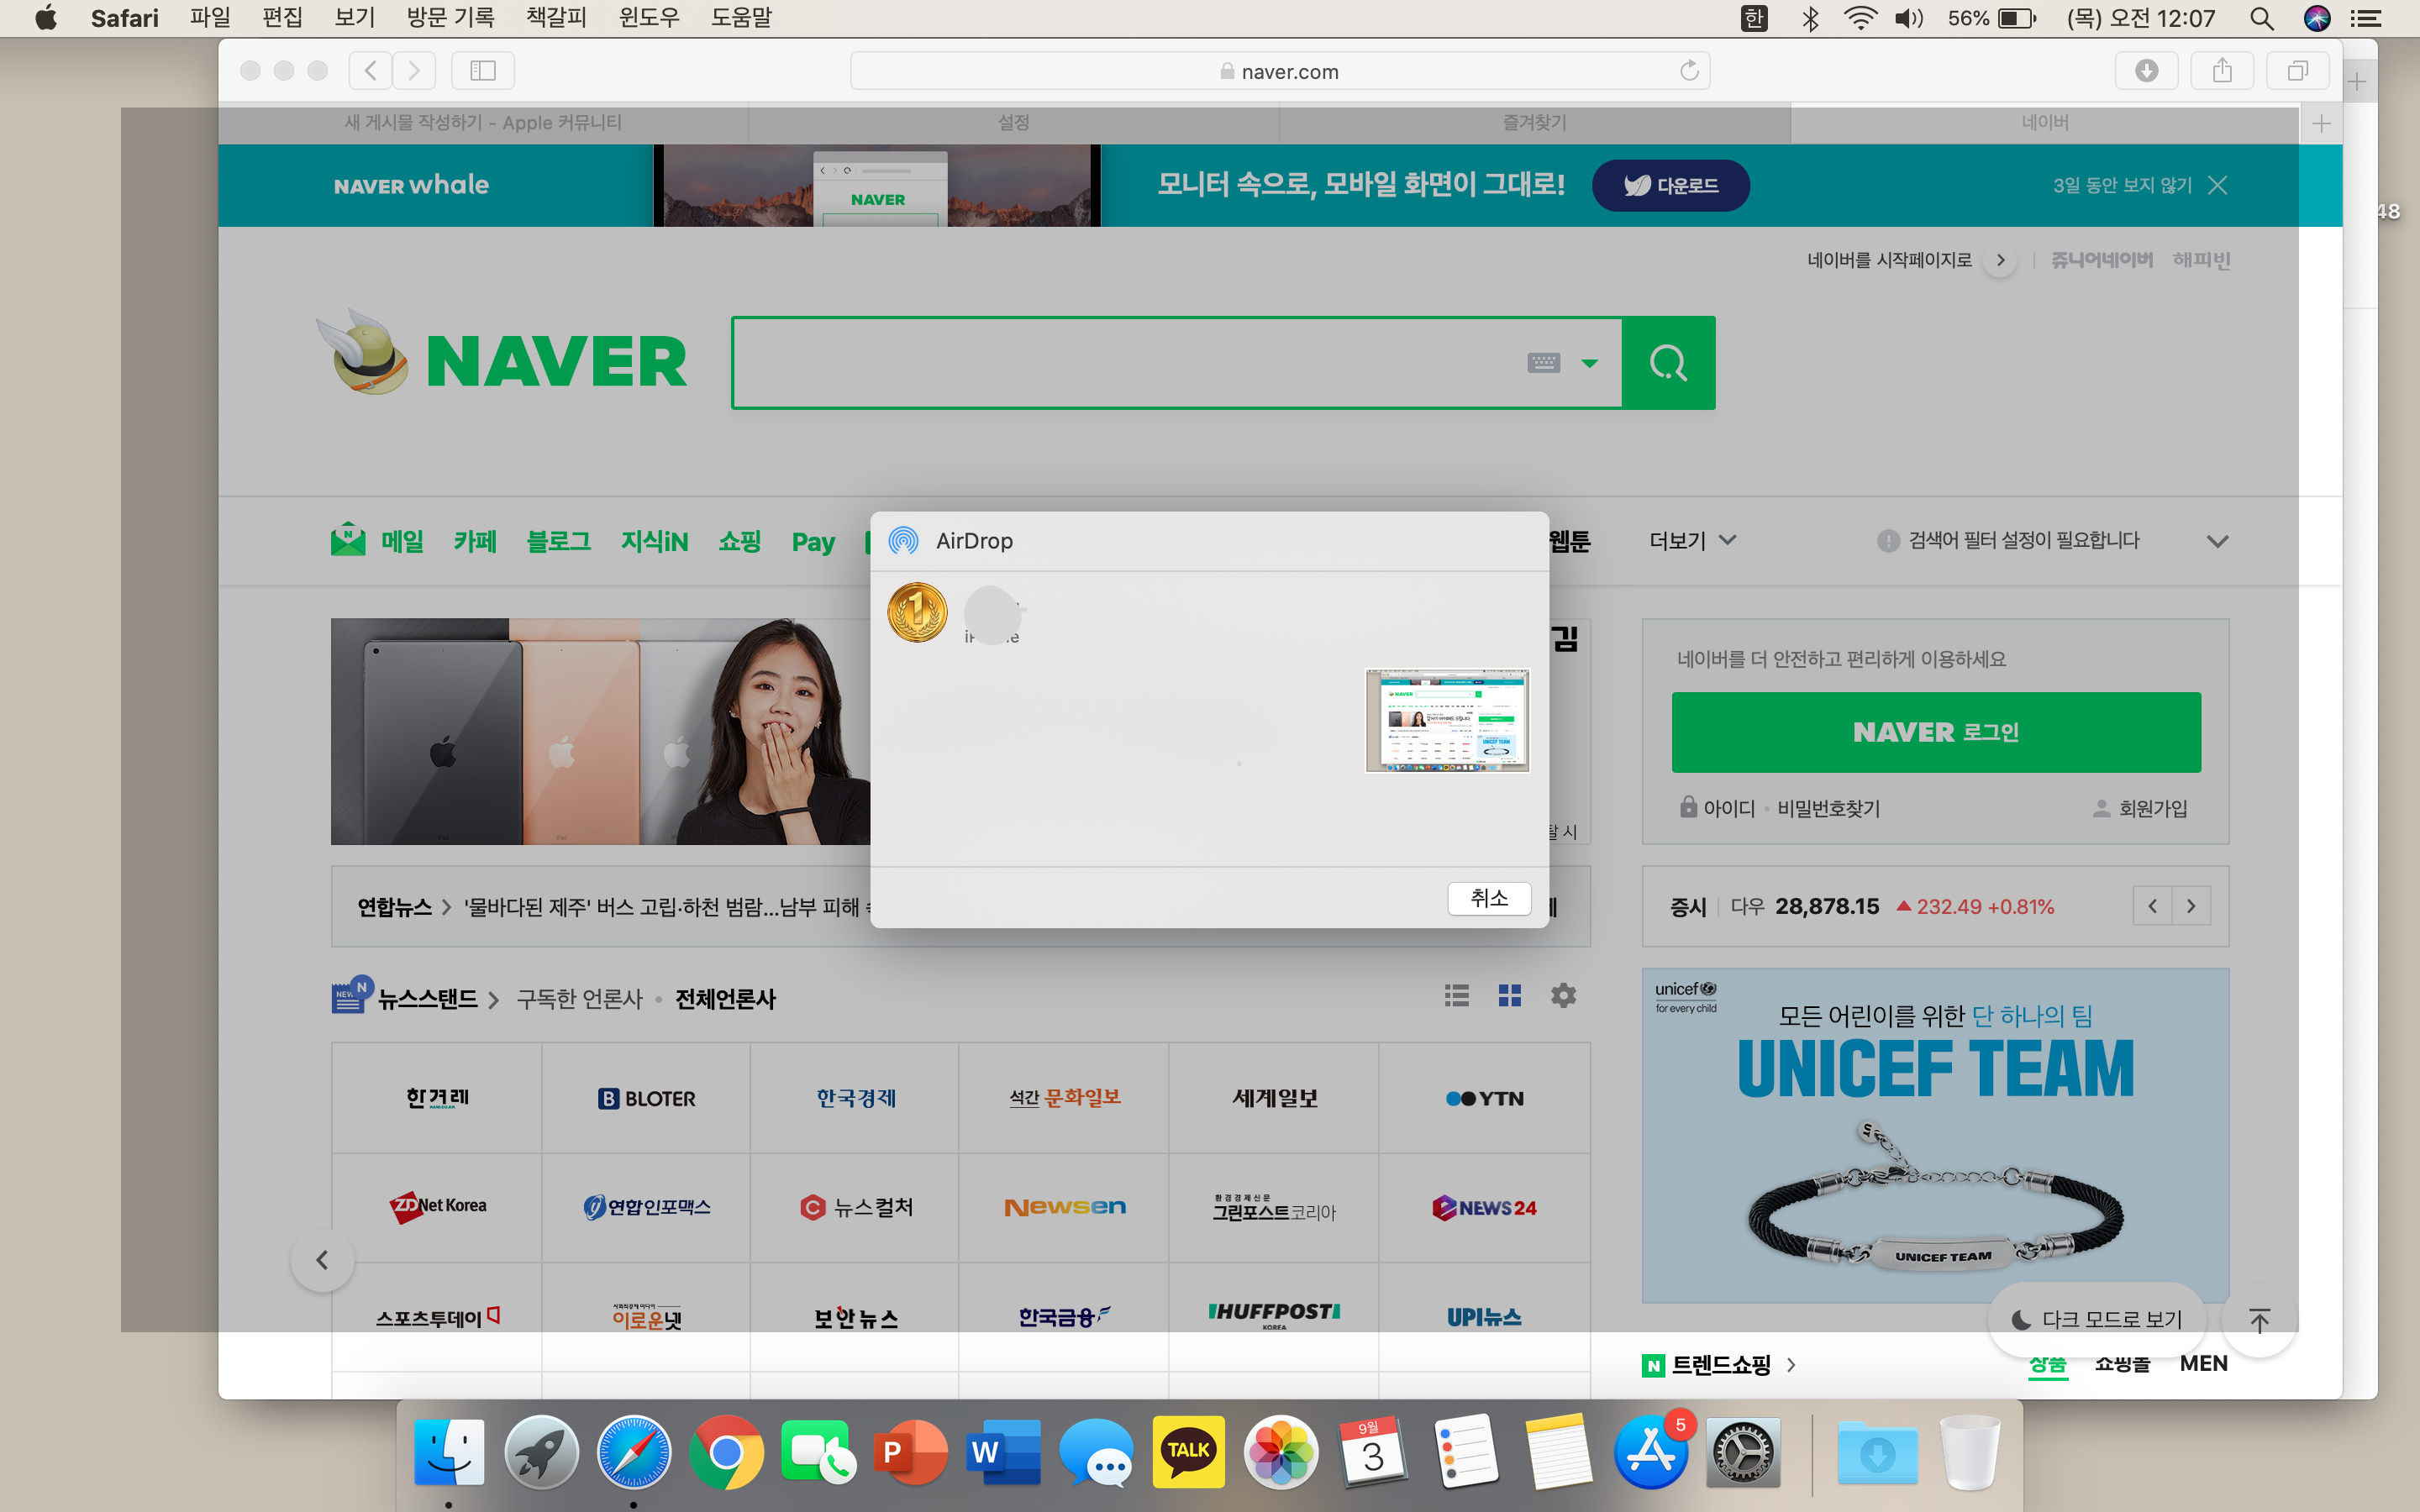Click 취소 button in AirDrop dialog
Image resolution: width=2420 pixels, height=1512 pixels.
[x=1489, y=898]
